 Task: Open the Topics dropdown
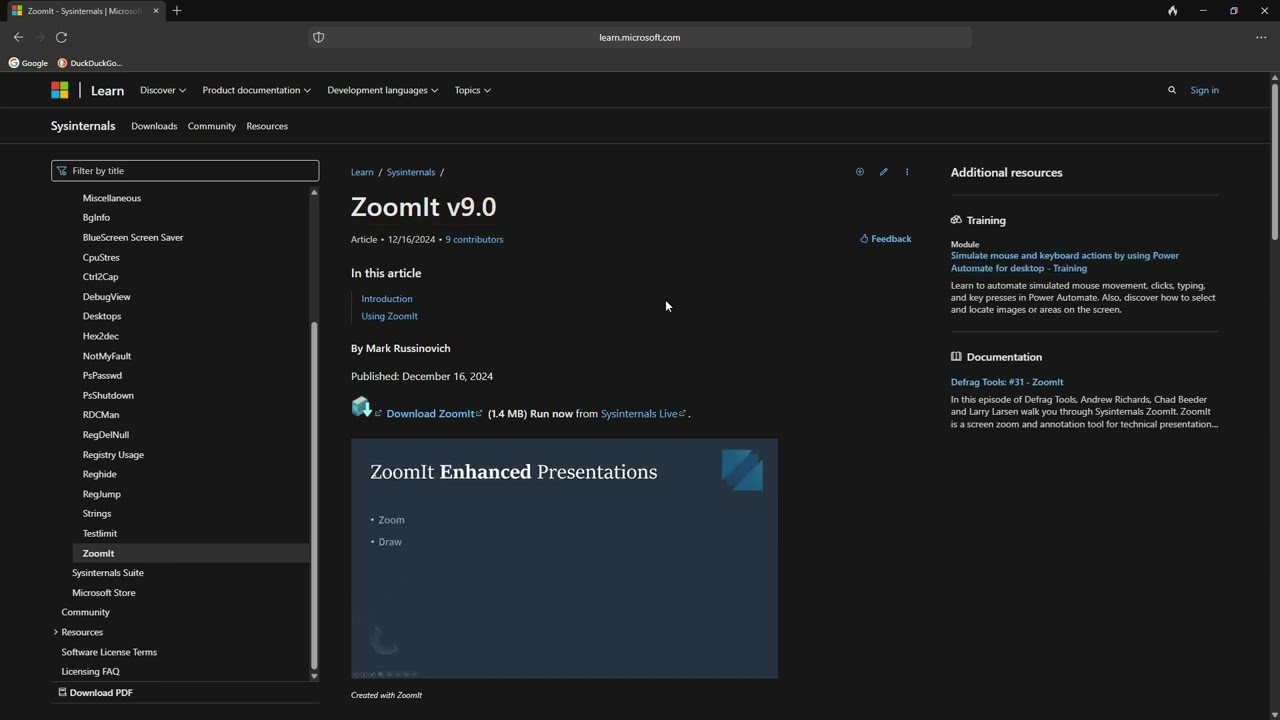pos(472,90)
